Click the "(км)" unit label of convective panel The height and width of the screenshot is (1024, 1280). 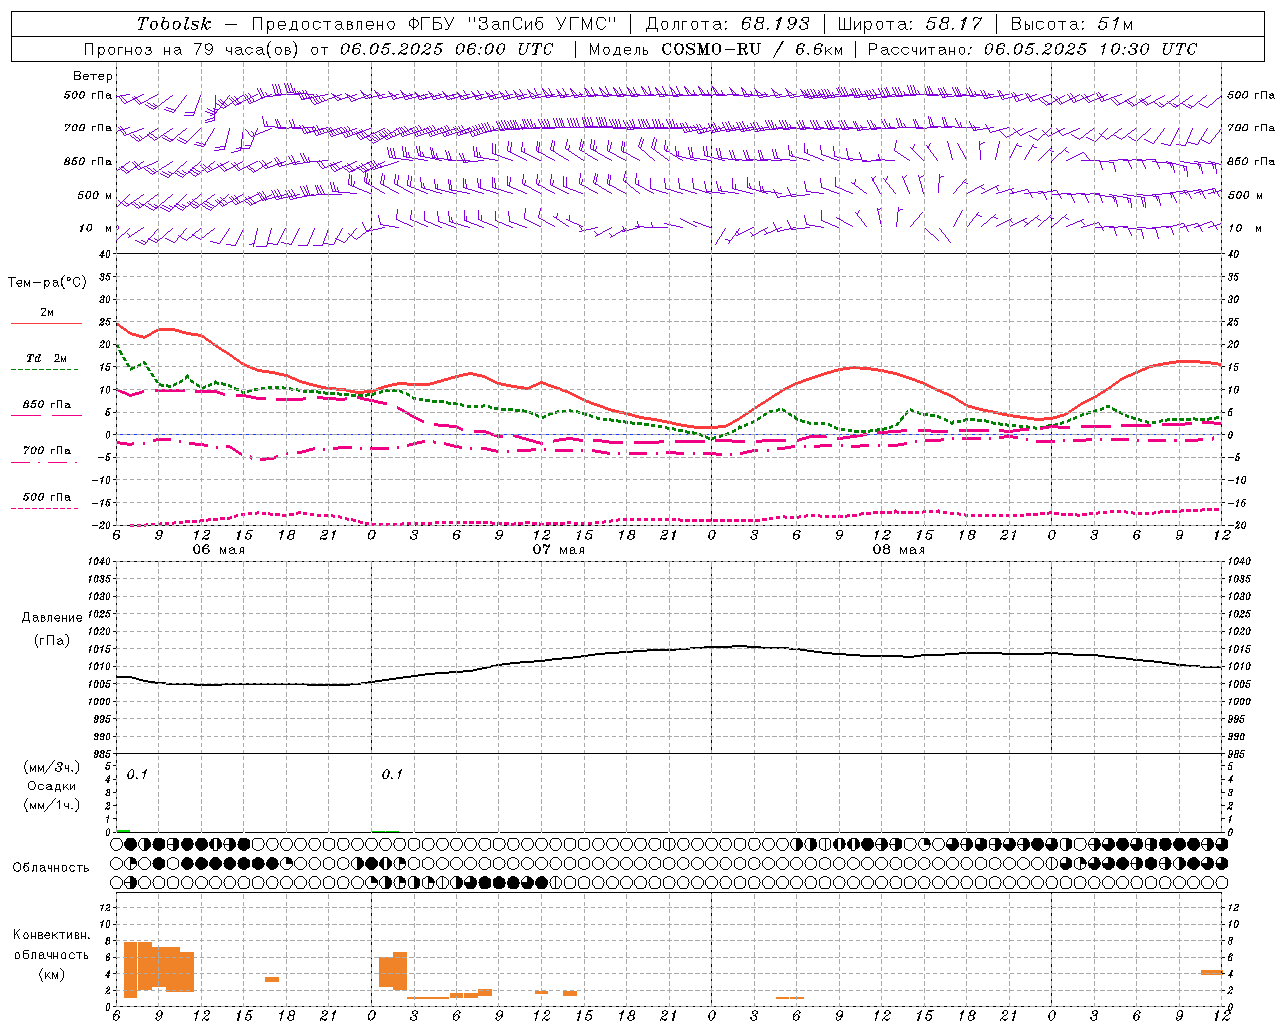point(51,974)
